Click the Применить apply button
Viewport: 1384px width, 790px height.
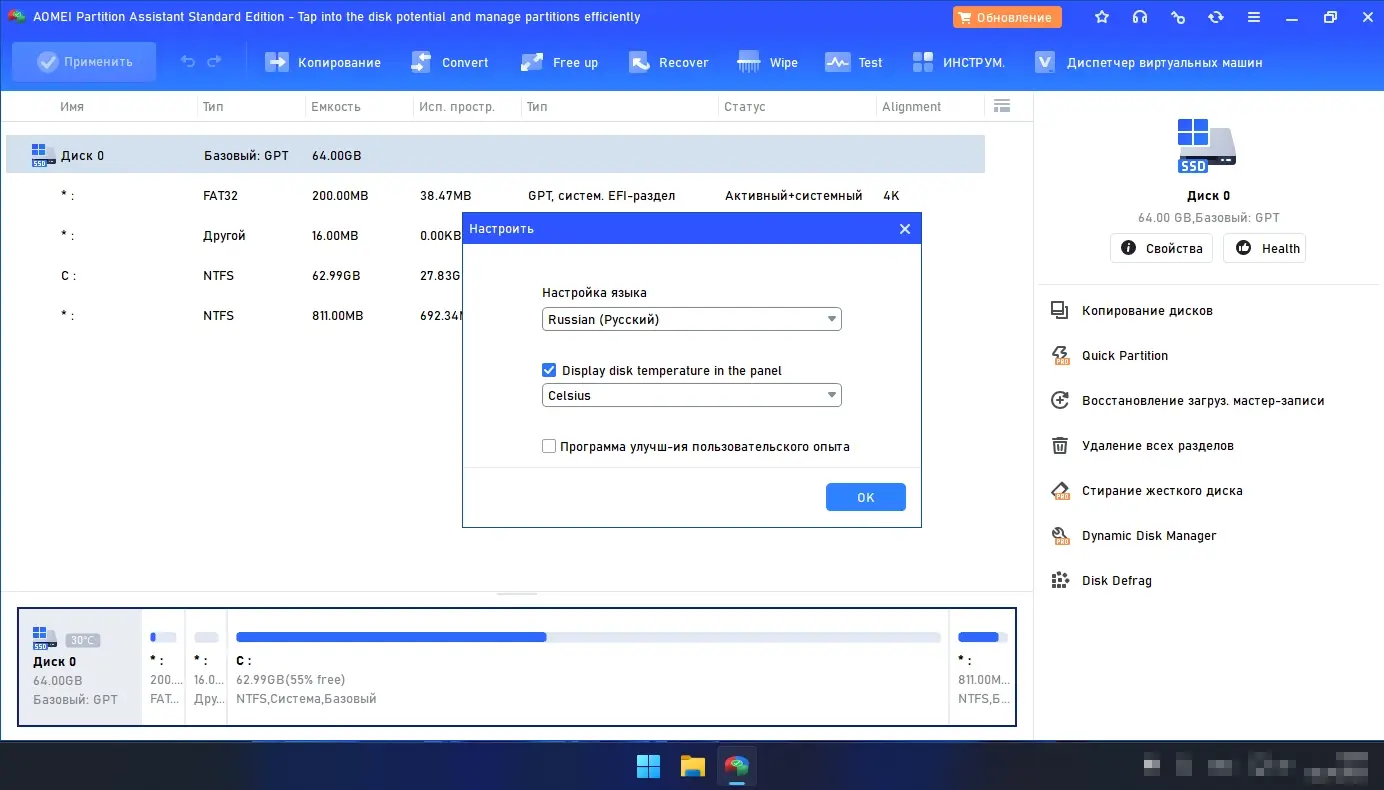click(84, 62)
